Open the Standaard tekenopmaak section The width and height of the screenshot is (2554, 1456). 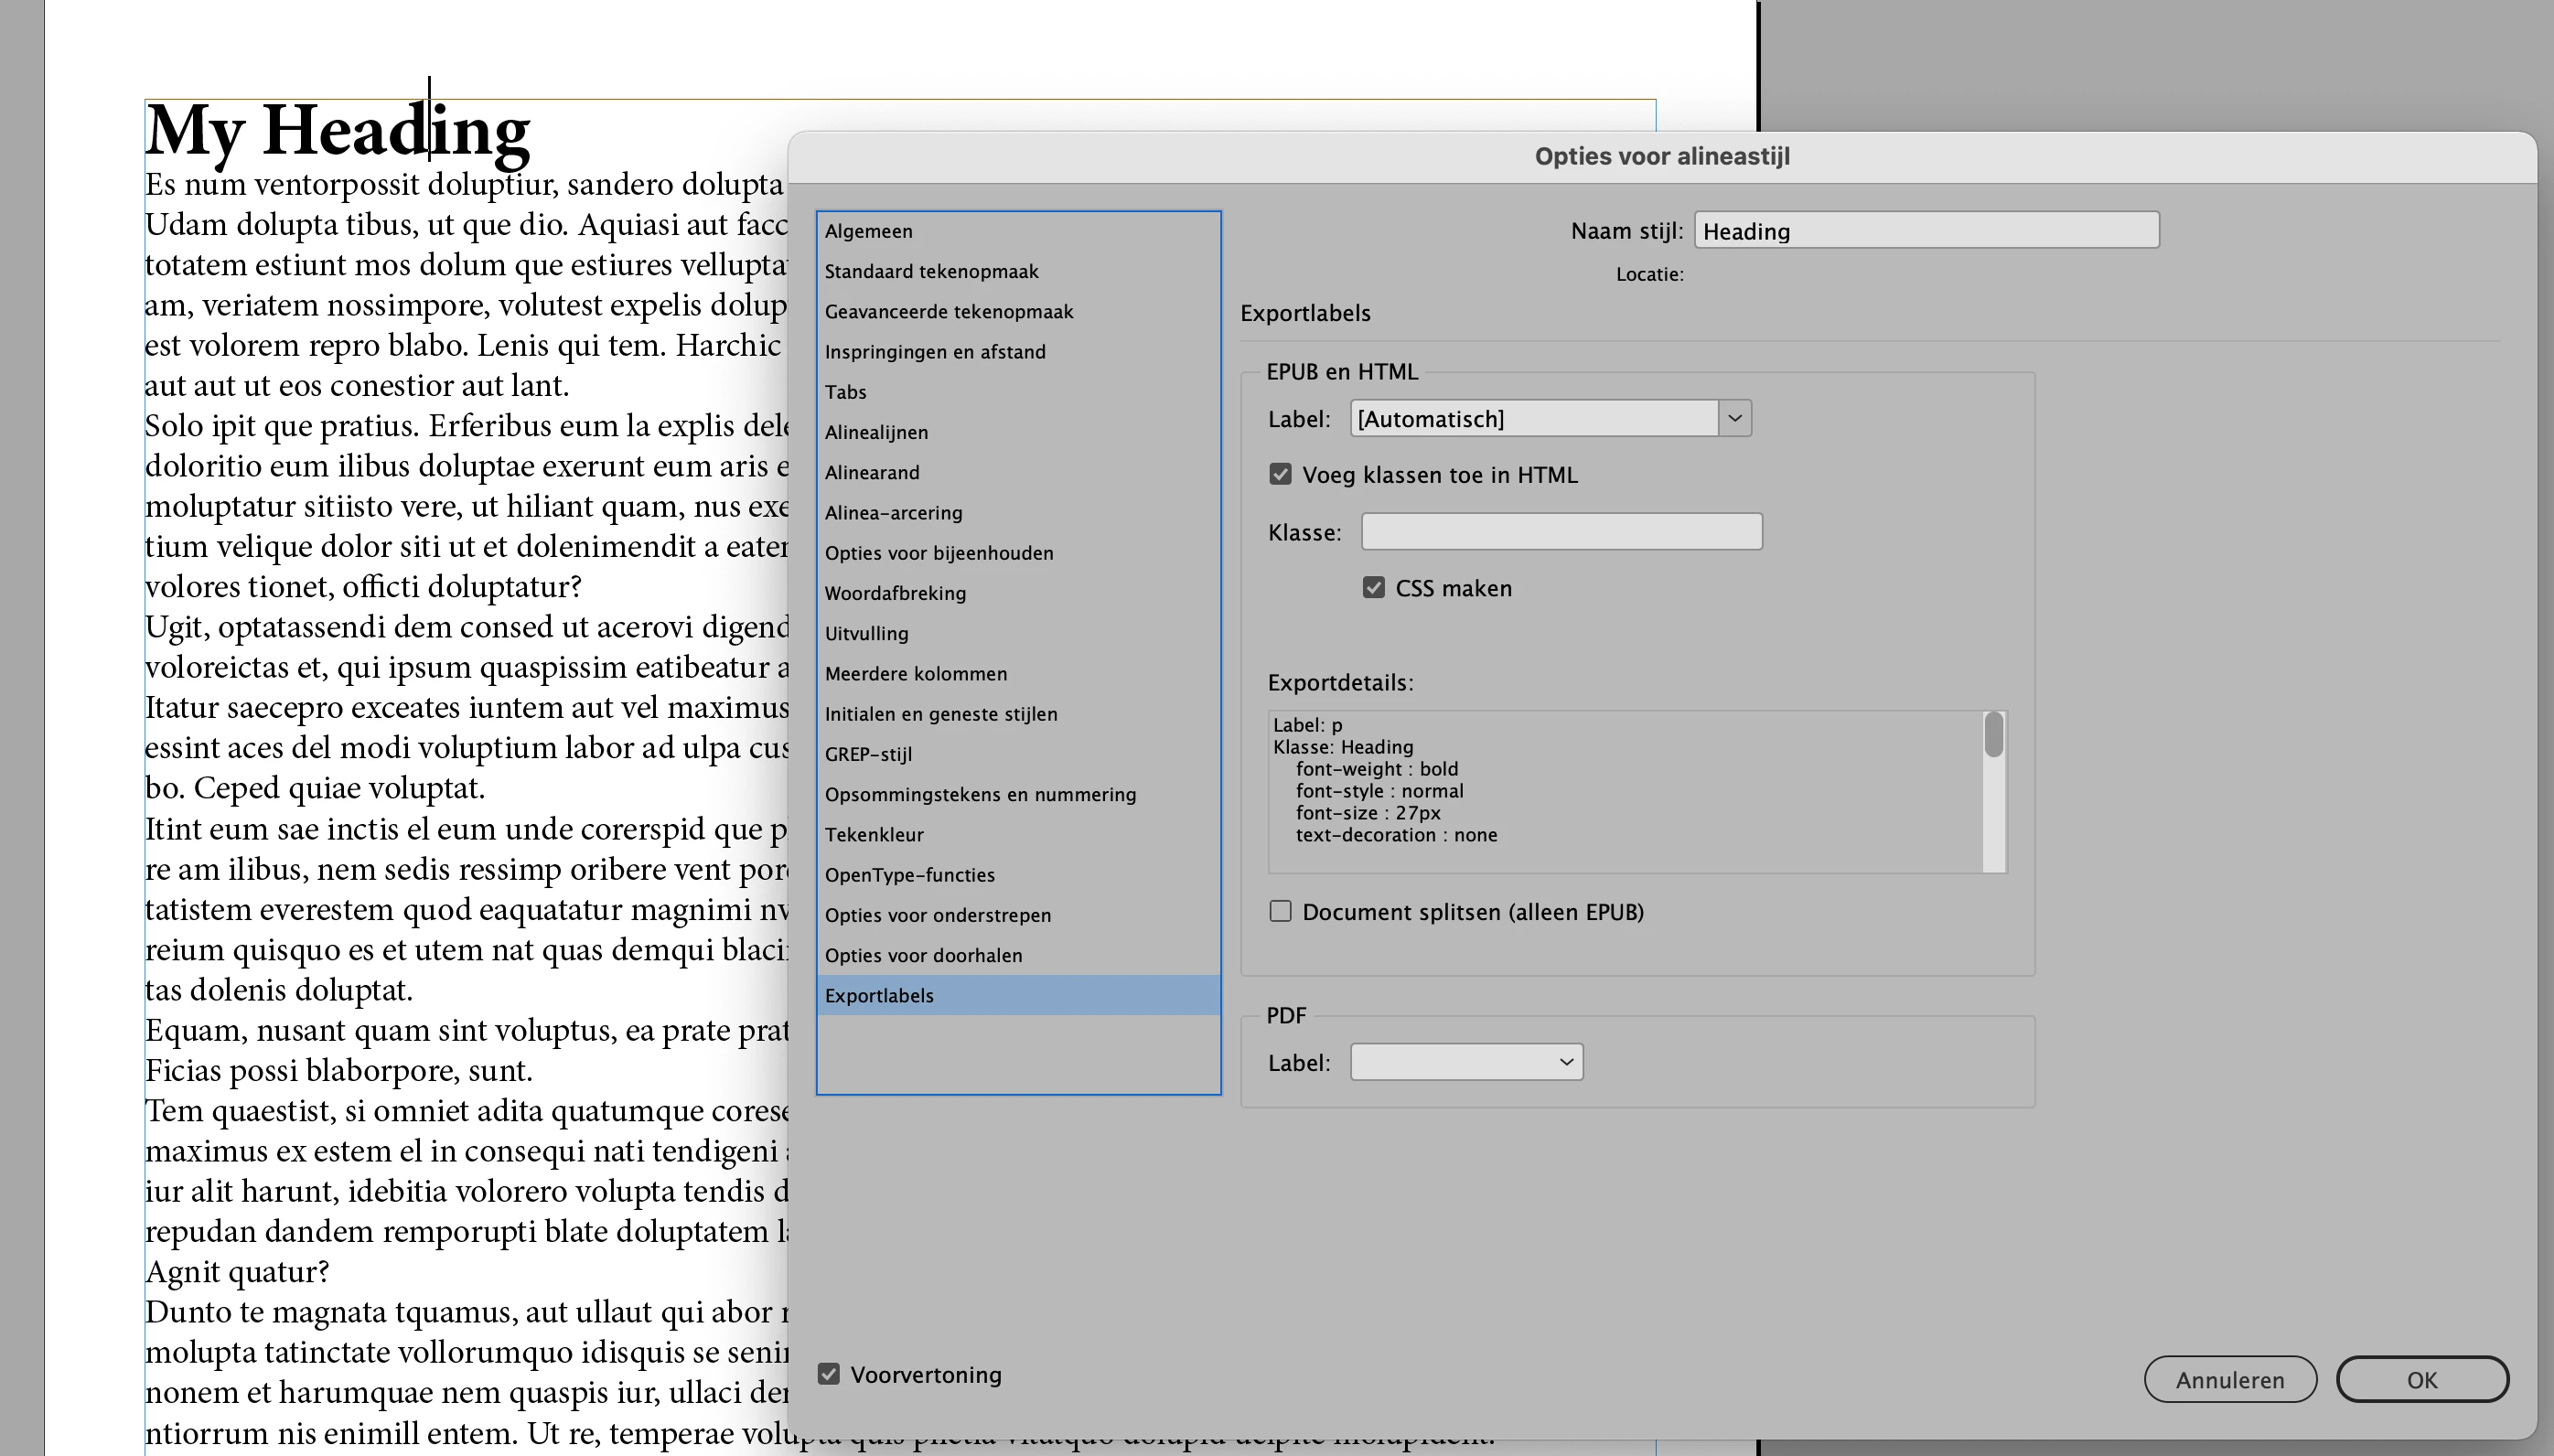931,271
